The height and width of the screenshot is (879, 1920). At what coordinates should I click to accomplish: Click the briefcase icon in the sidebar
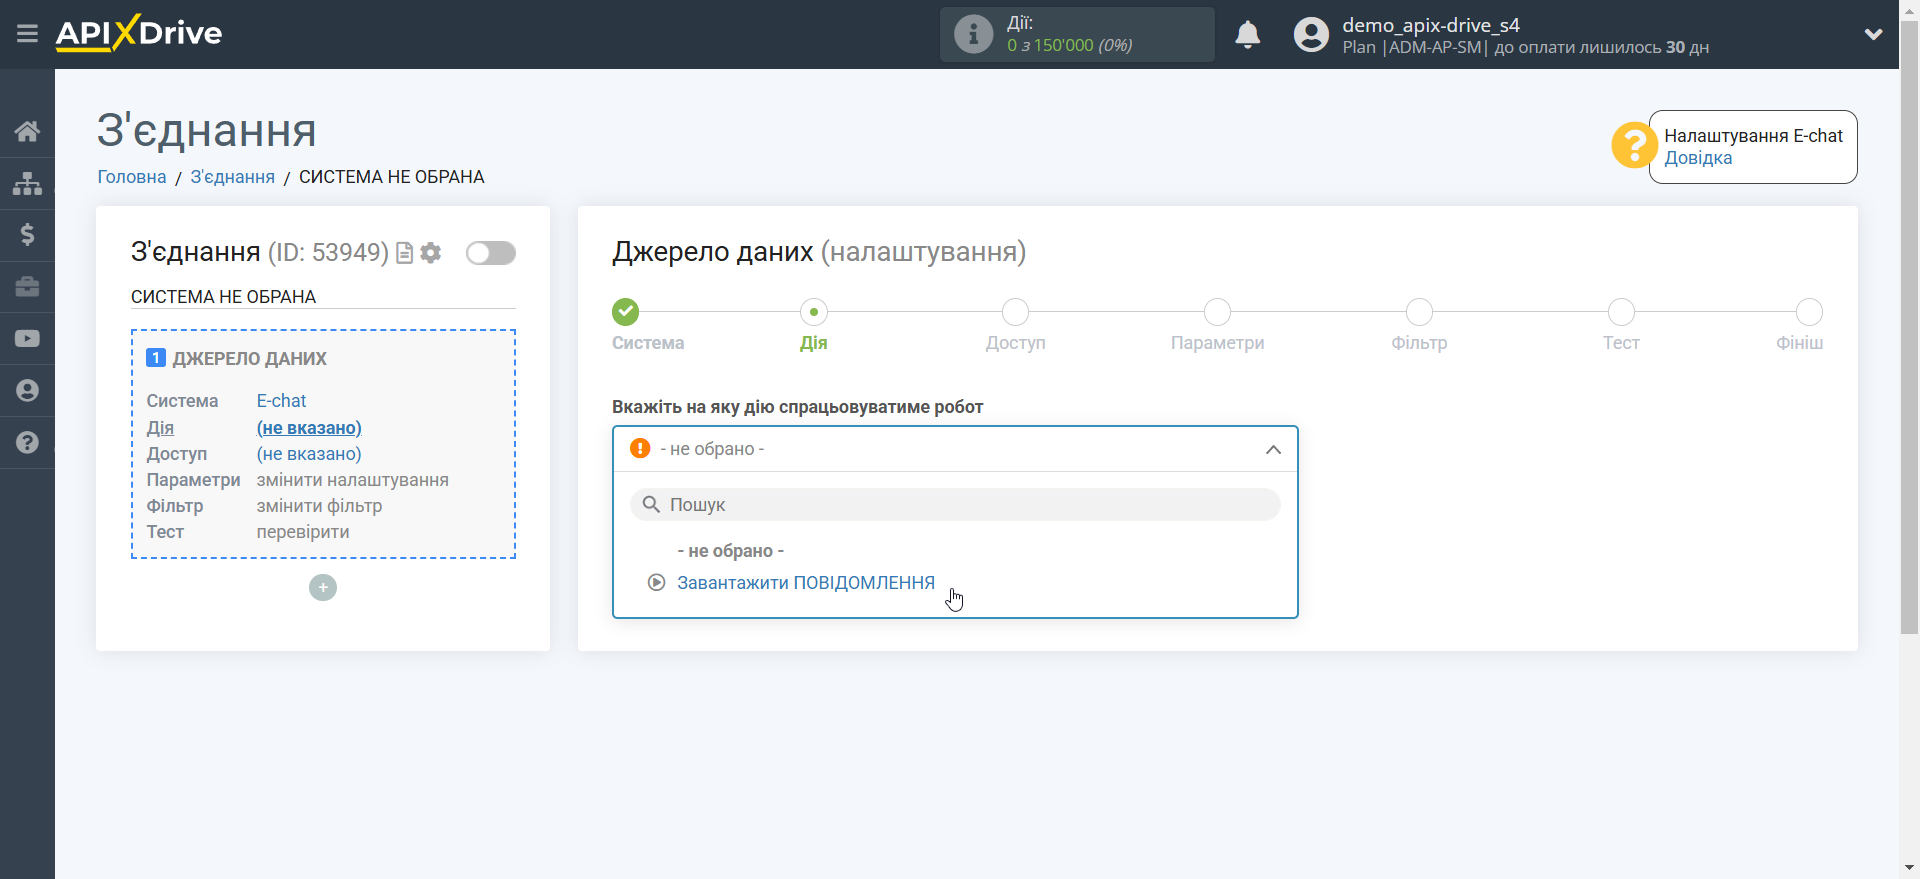(27, 287)
